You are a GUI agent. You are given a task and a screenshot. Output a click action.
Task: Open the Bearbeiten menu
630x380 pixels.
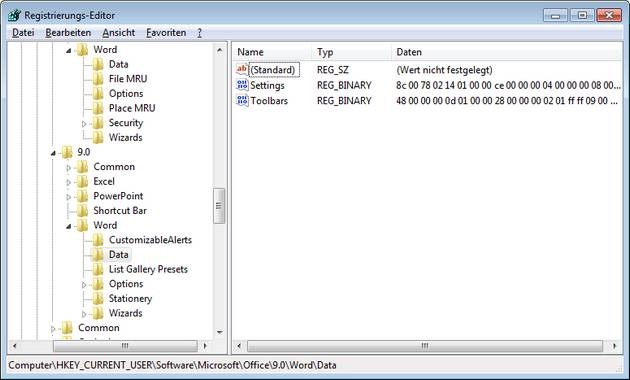(x=68, y=33)
